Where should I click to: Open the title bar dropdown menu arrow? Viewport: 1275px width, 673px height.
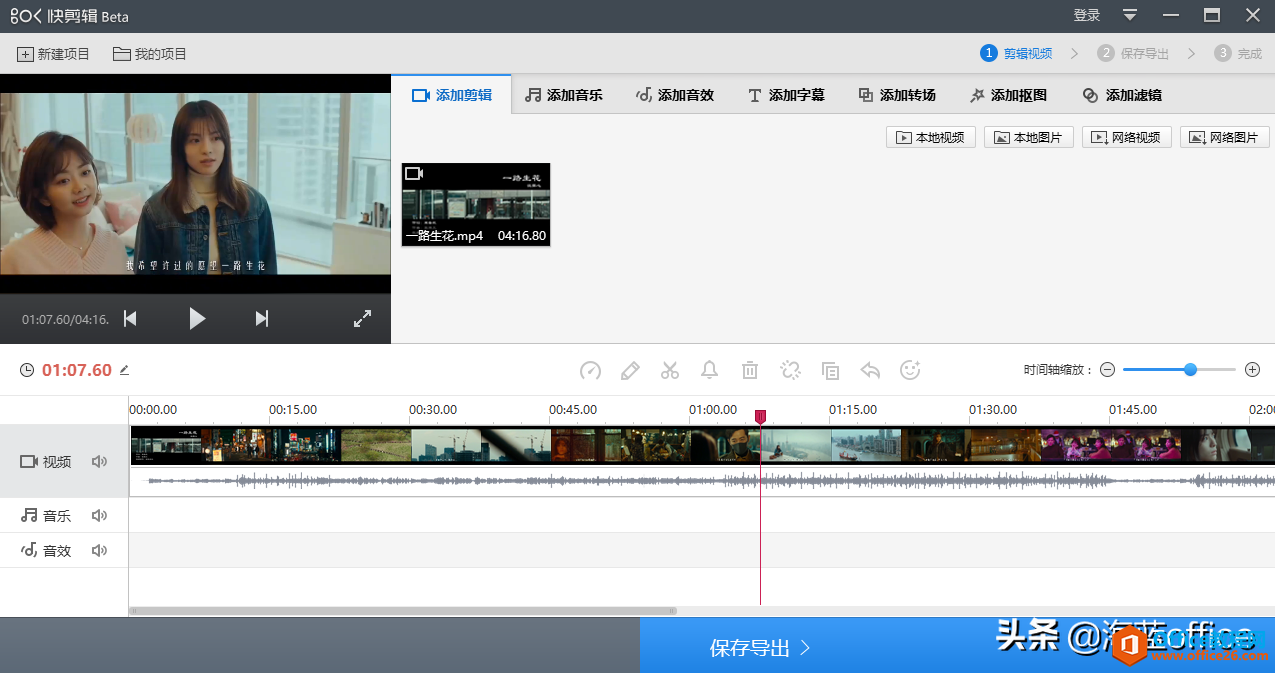tap(1130, 15)
